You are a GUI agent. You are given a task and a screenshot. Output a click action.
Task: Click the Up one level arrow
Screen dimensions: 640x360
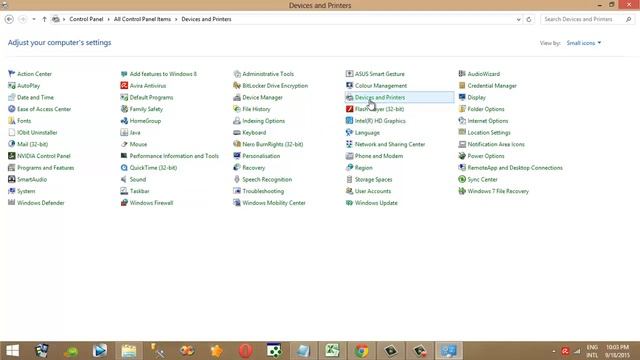tap(44, 19)
